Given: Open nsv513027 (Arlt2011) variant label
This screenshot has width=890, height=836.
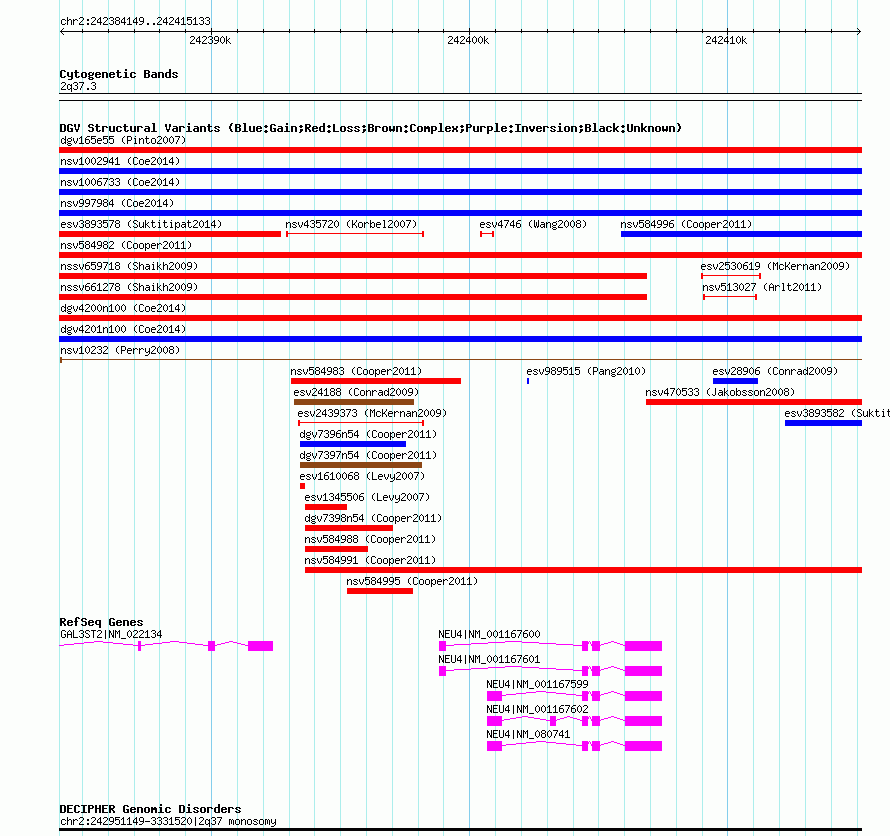Looking at the screenshot, I should click(762, 287).
